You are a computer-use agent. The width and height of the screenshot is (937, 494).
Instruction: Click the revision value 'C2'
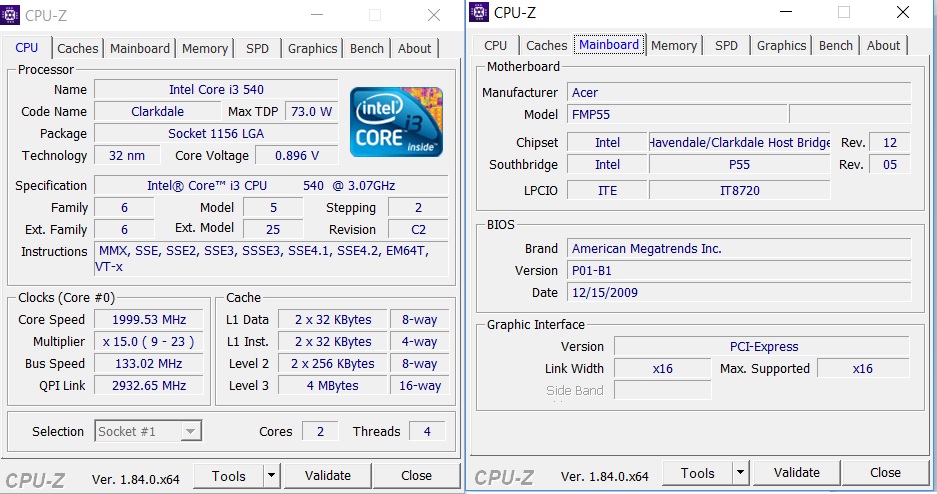click(418, 229)
